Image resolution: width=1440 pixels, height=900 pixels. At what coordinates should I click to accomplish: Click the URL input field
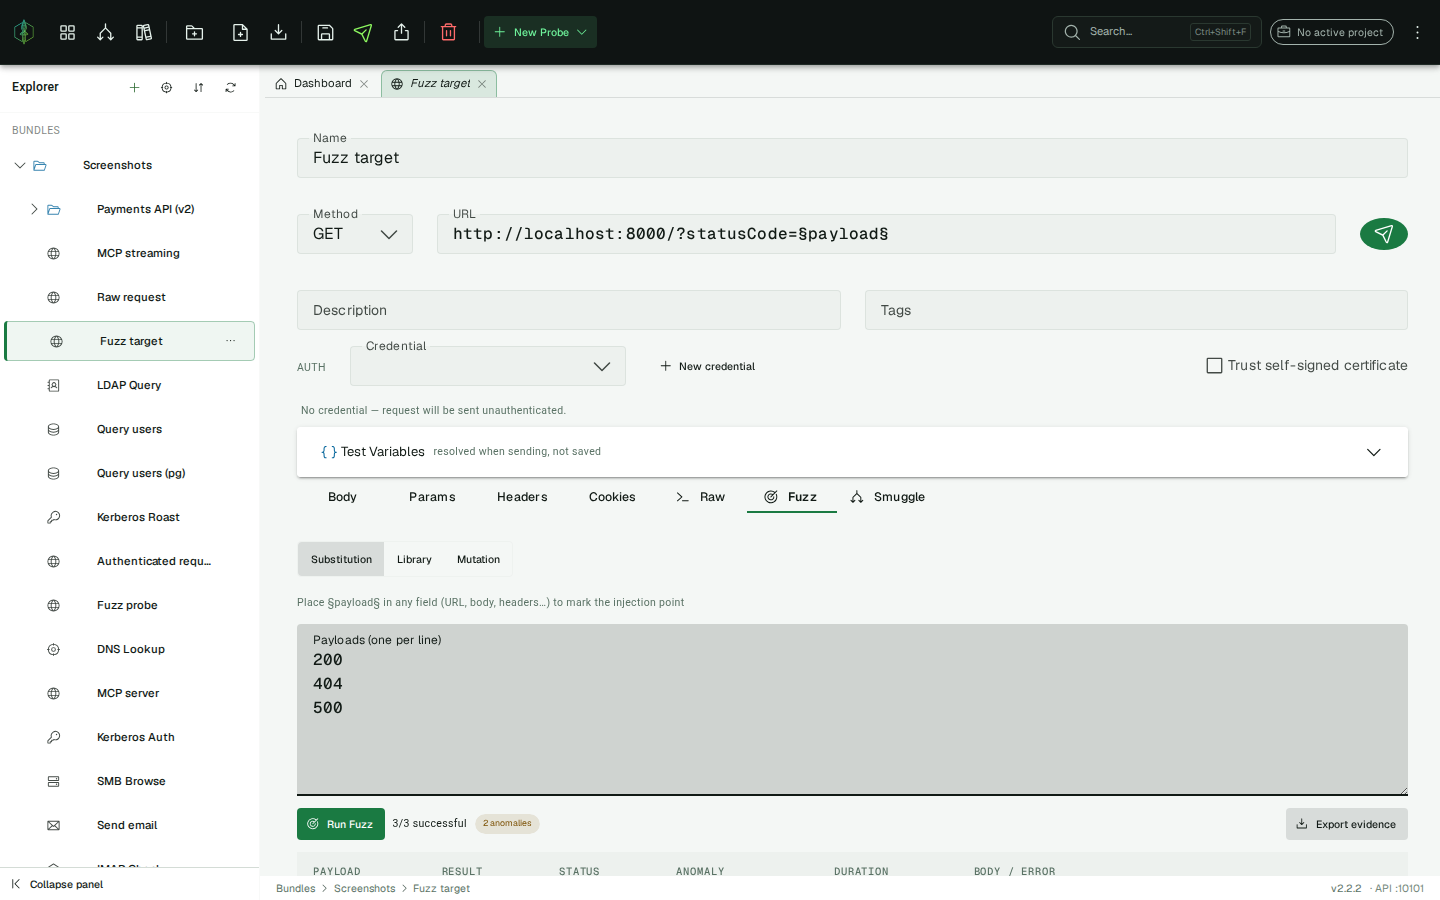886,234
